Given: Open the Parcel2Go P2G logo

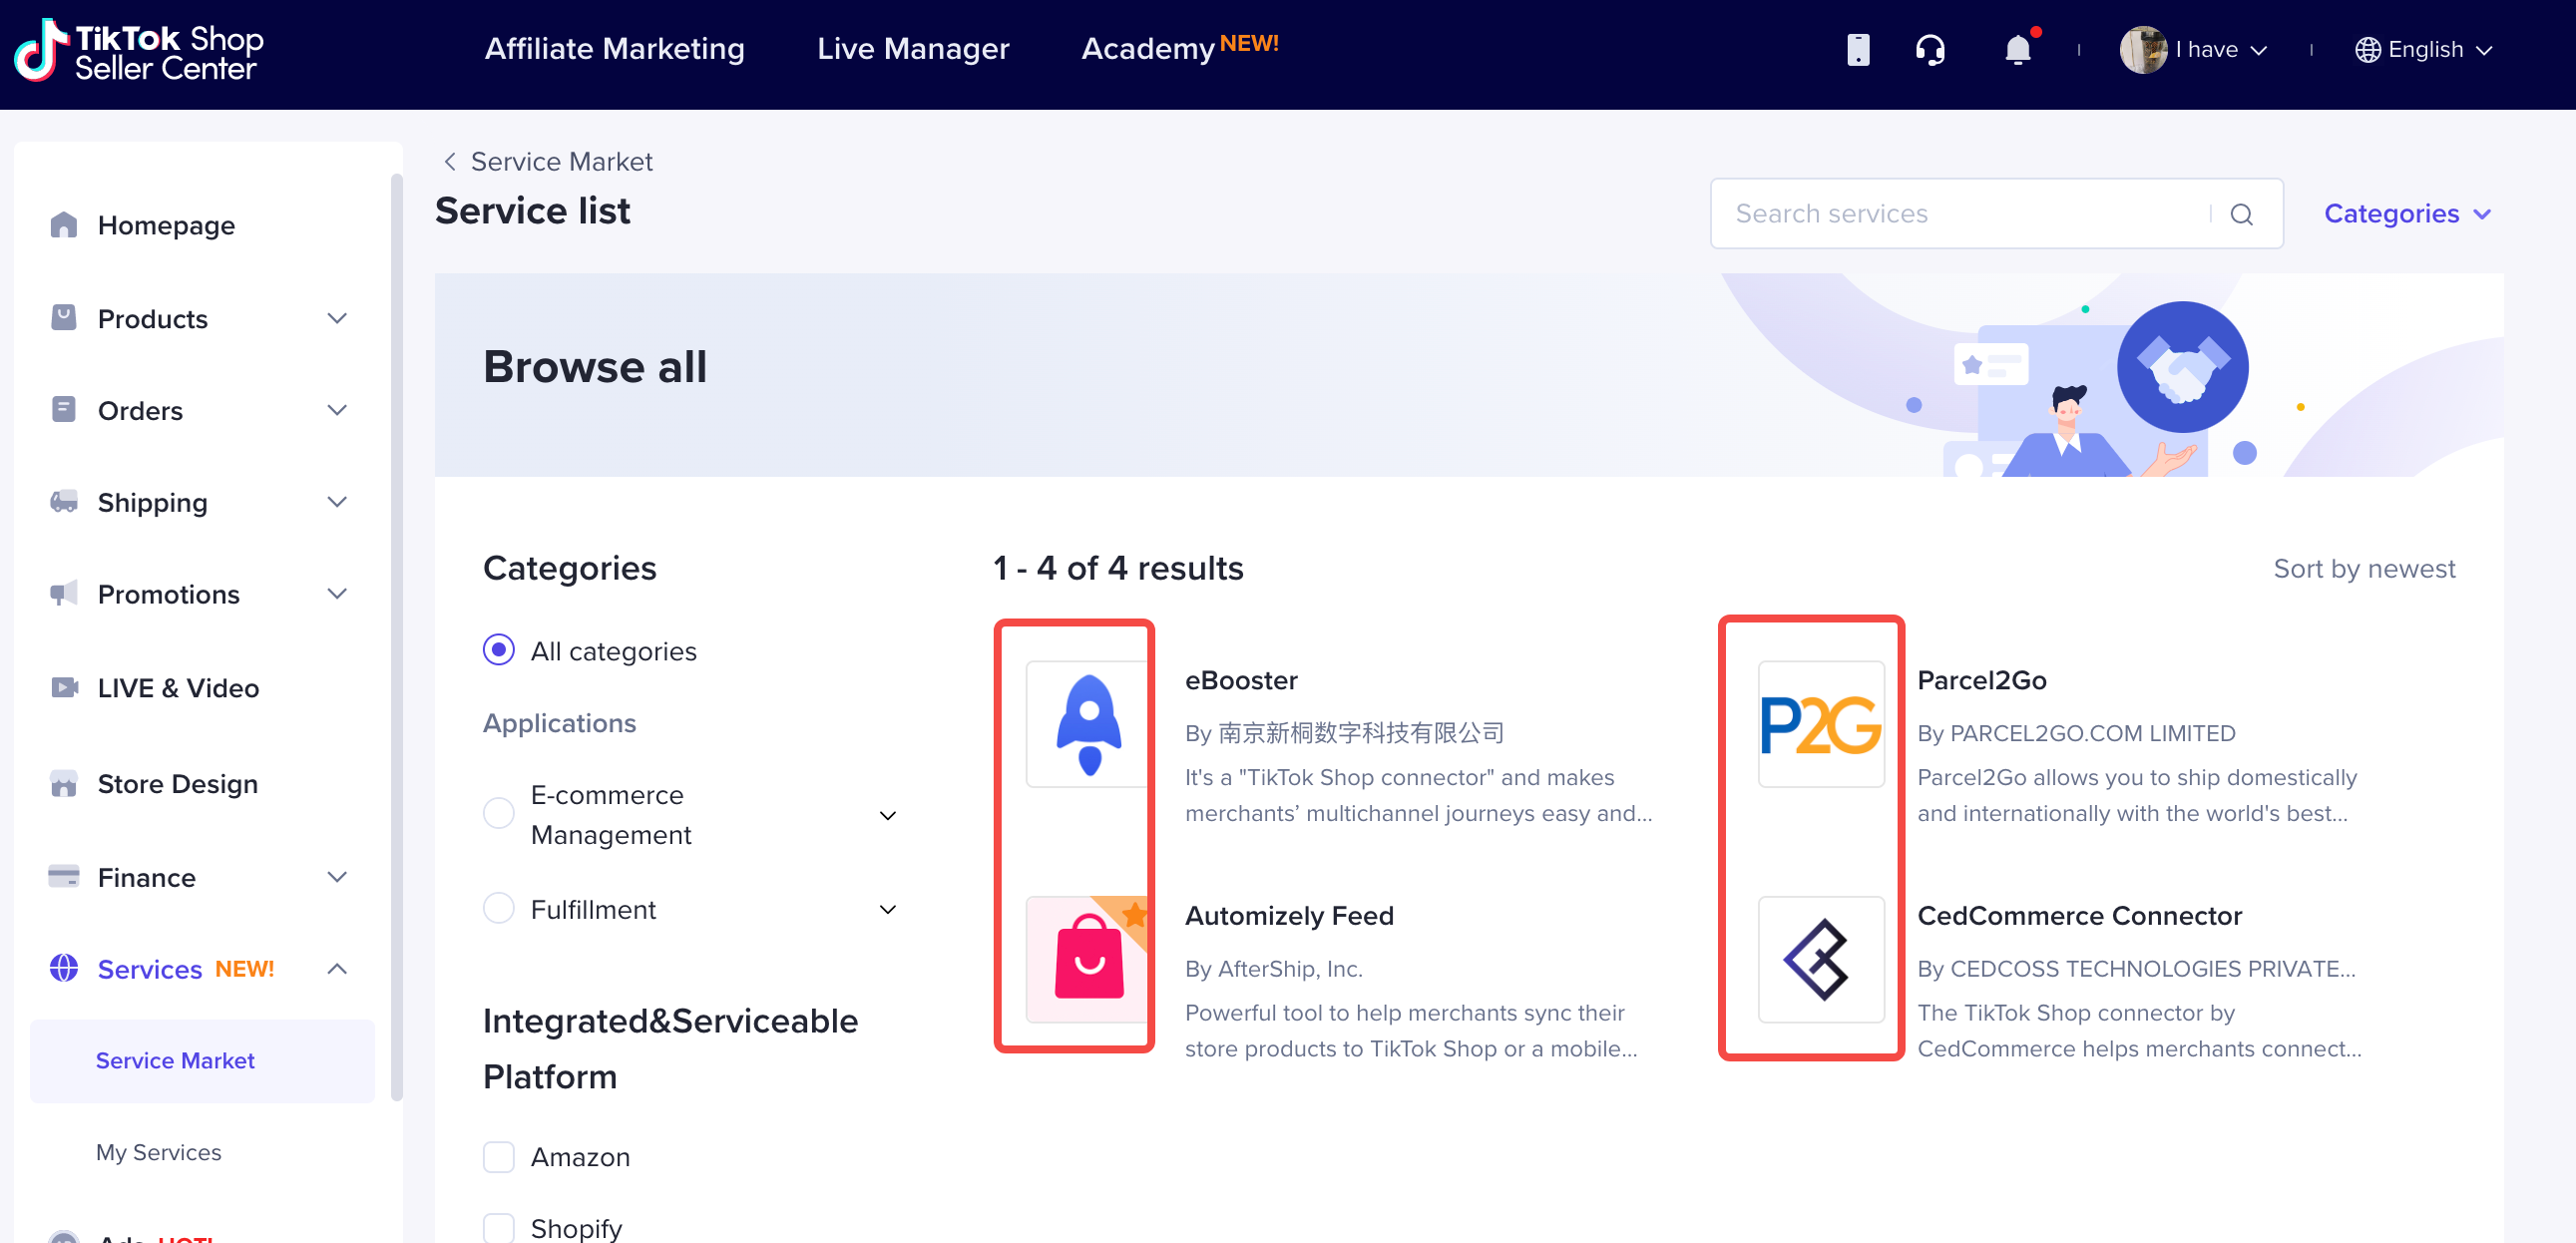Looking at the screenshot, I should click(x=1821, y=723).
